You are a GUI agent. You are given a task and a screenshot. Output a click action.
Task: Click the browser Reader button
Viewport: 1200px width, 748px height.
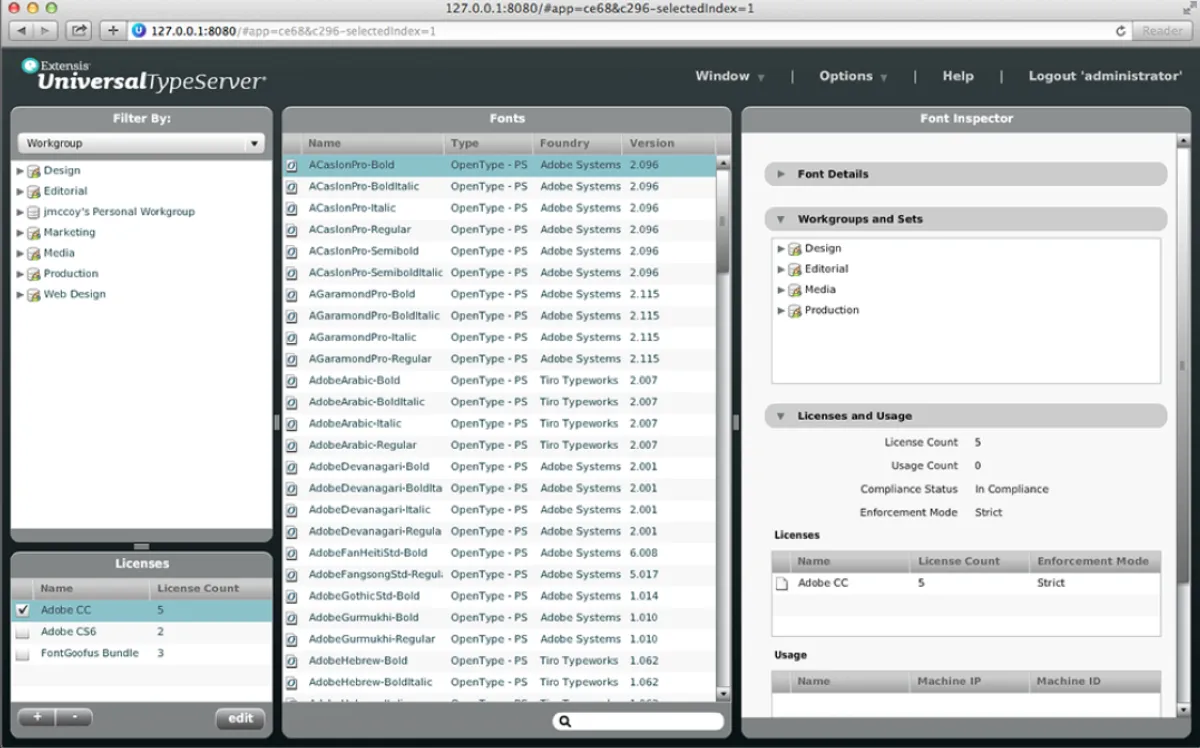(1162, 31)
